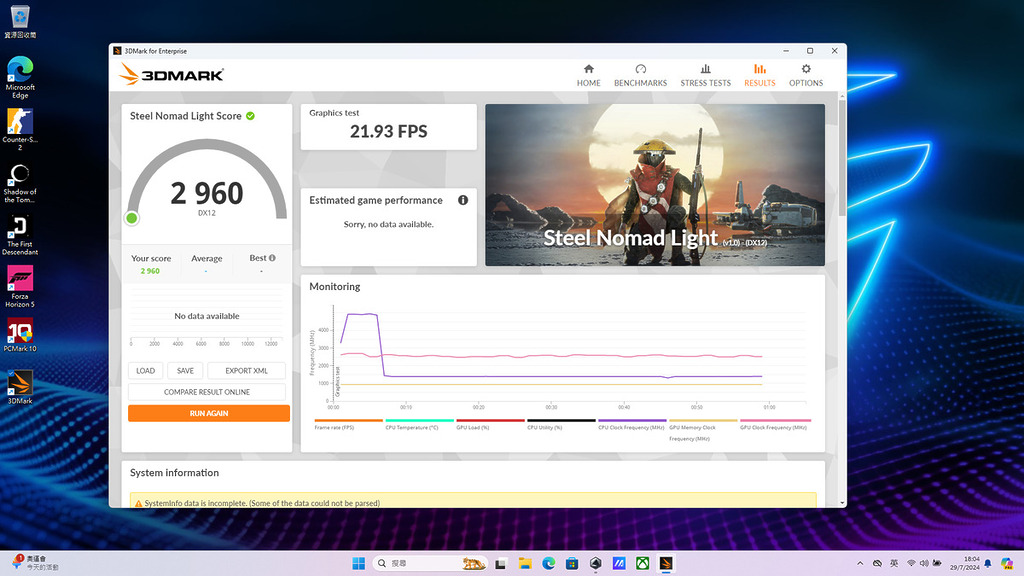Click the Export XML button
The image size is (1024, 576).
pyautogui.click(x=245, y=370)
